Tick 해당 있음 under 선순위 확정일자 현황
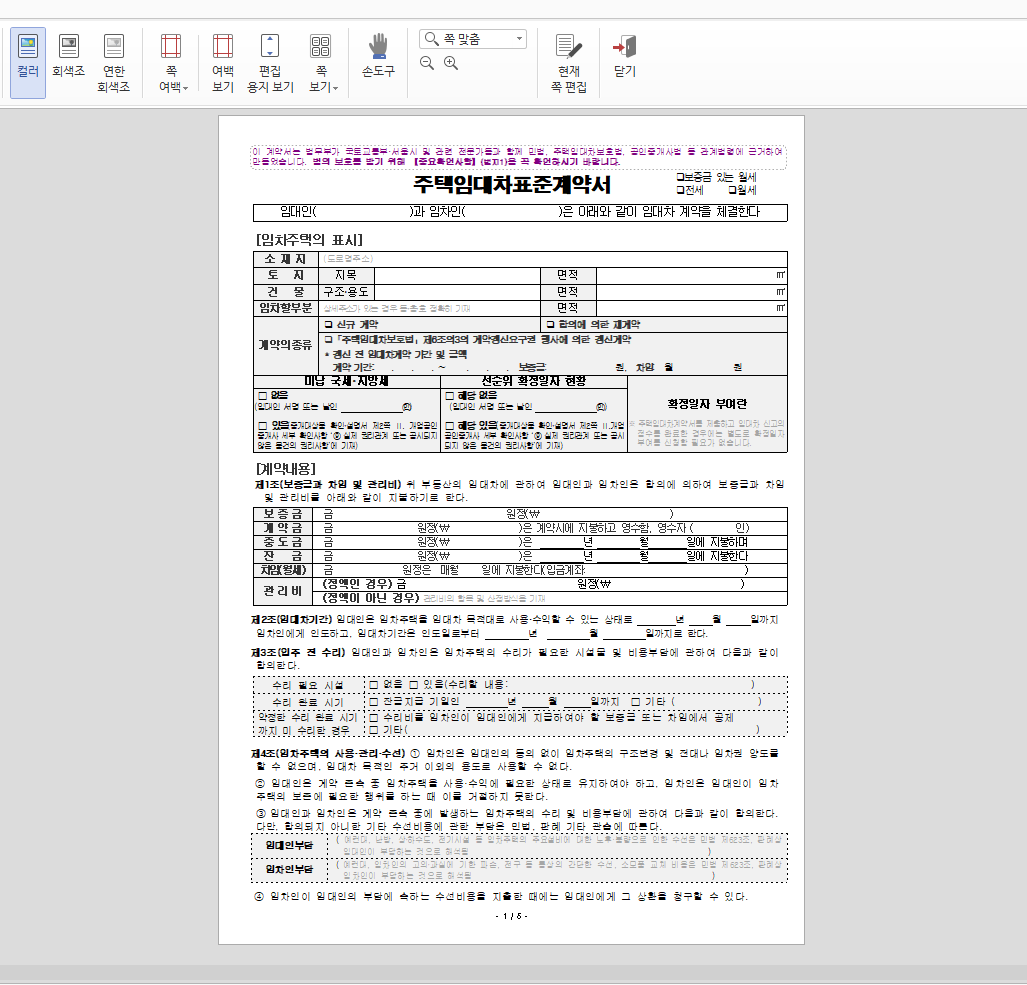This screenshot has height=985, width=1027. pyautogui.click(x=450, y=425)
